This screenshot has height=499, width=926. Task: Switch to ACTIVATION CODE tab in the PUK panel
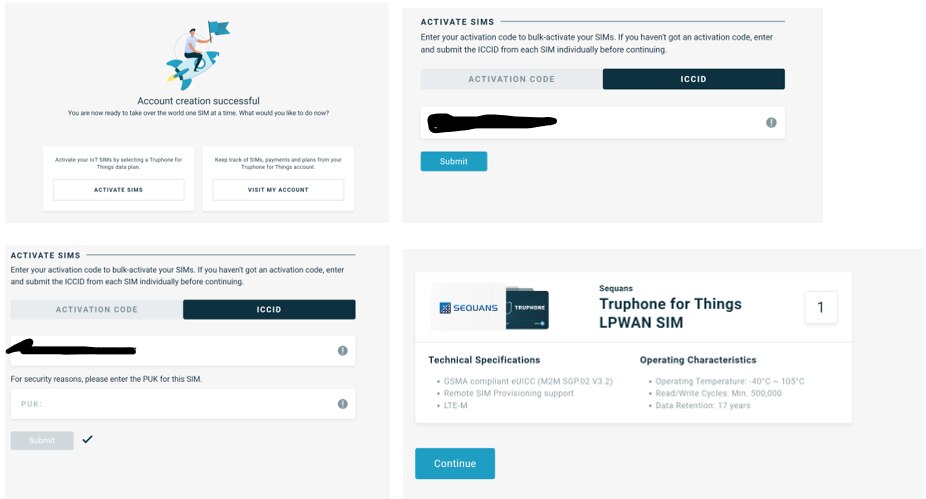click(97, 309)
